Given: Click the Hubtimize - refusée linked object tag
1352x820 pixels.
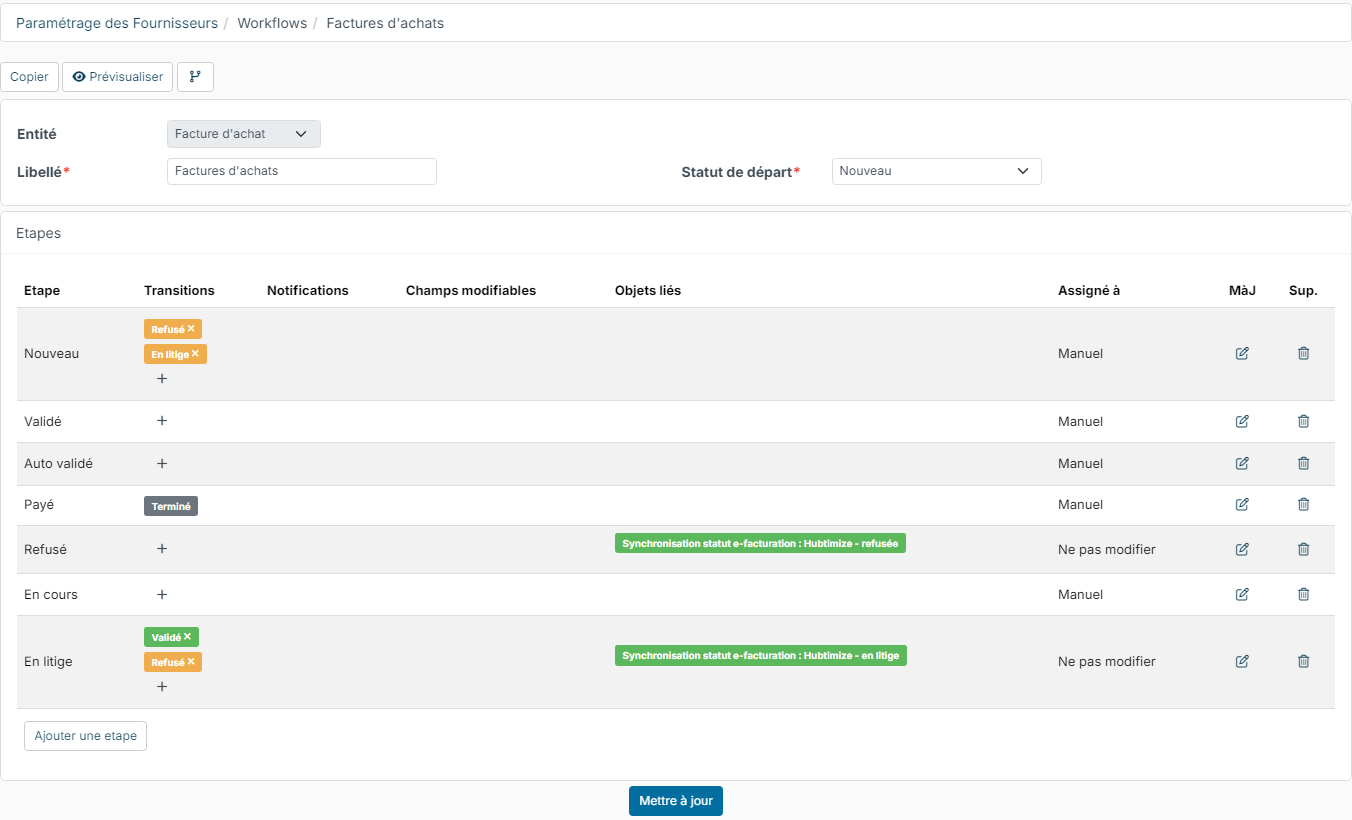Looking at the screenshot, I should [x=760, y=543].
